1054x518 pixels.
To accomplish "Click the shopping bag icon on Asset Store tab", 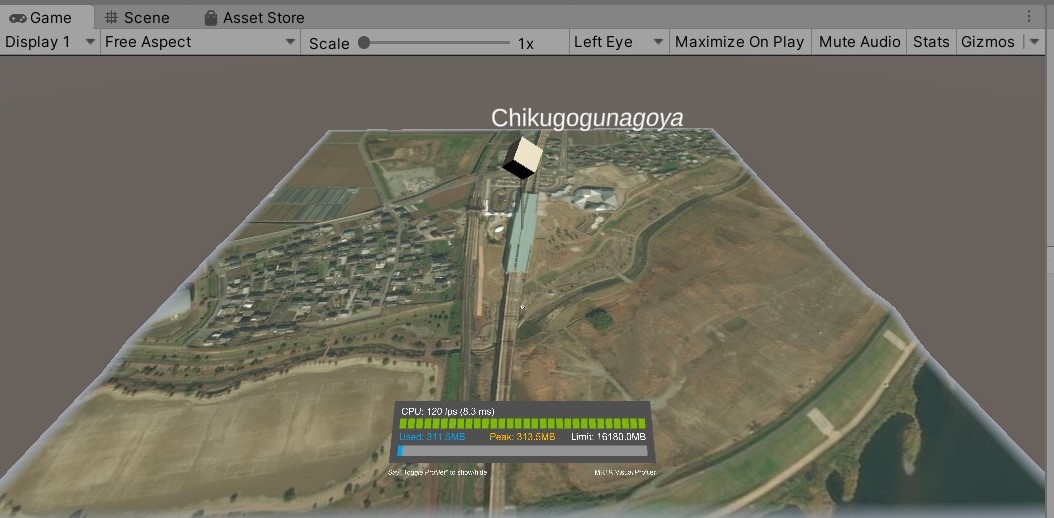I will pos(211,17).
